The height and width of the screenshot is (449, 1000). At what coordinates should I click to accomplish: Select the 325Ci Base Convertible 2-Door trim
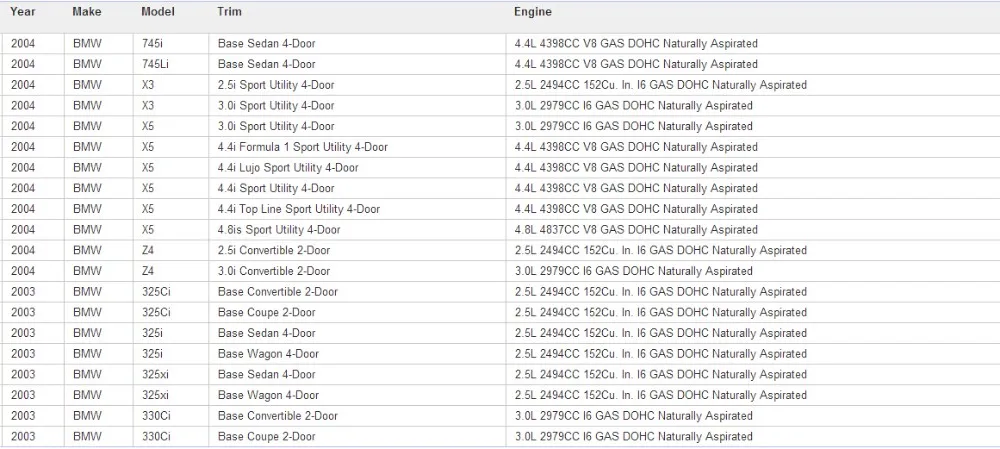coord(278,292)
